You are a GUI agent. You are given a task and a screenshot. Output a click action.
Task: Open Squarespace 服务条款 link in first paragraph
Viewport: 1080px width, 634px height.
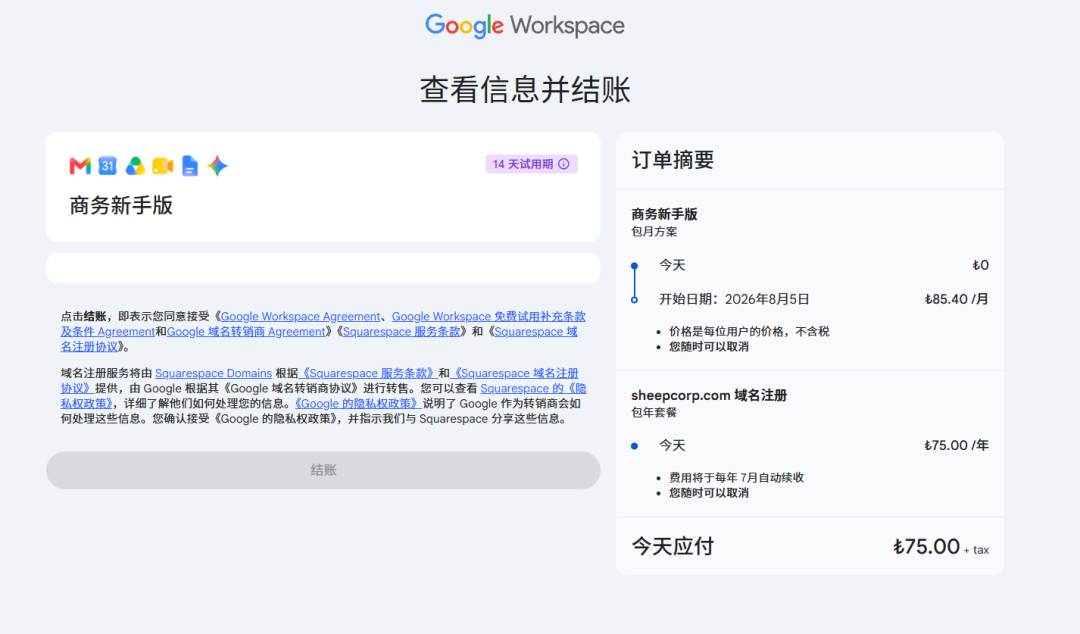click(x=402, y=331)
